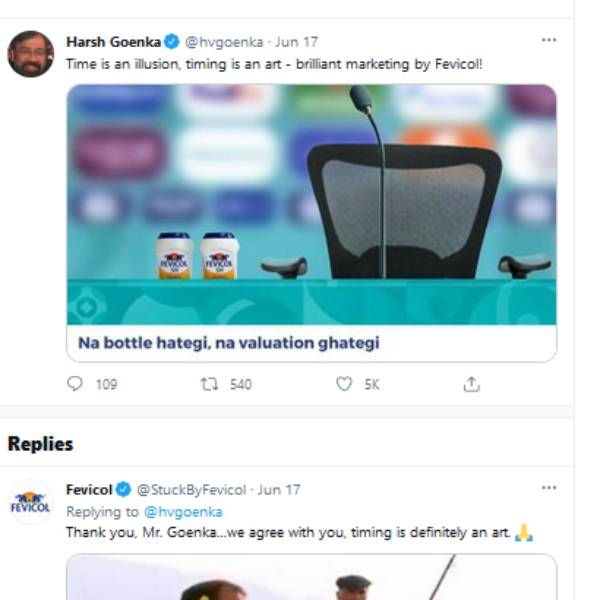Viewport: 600px width, 600px height.
Task: Open the image in Fevicol's reply
Action: tap(311, 578)
